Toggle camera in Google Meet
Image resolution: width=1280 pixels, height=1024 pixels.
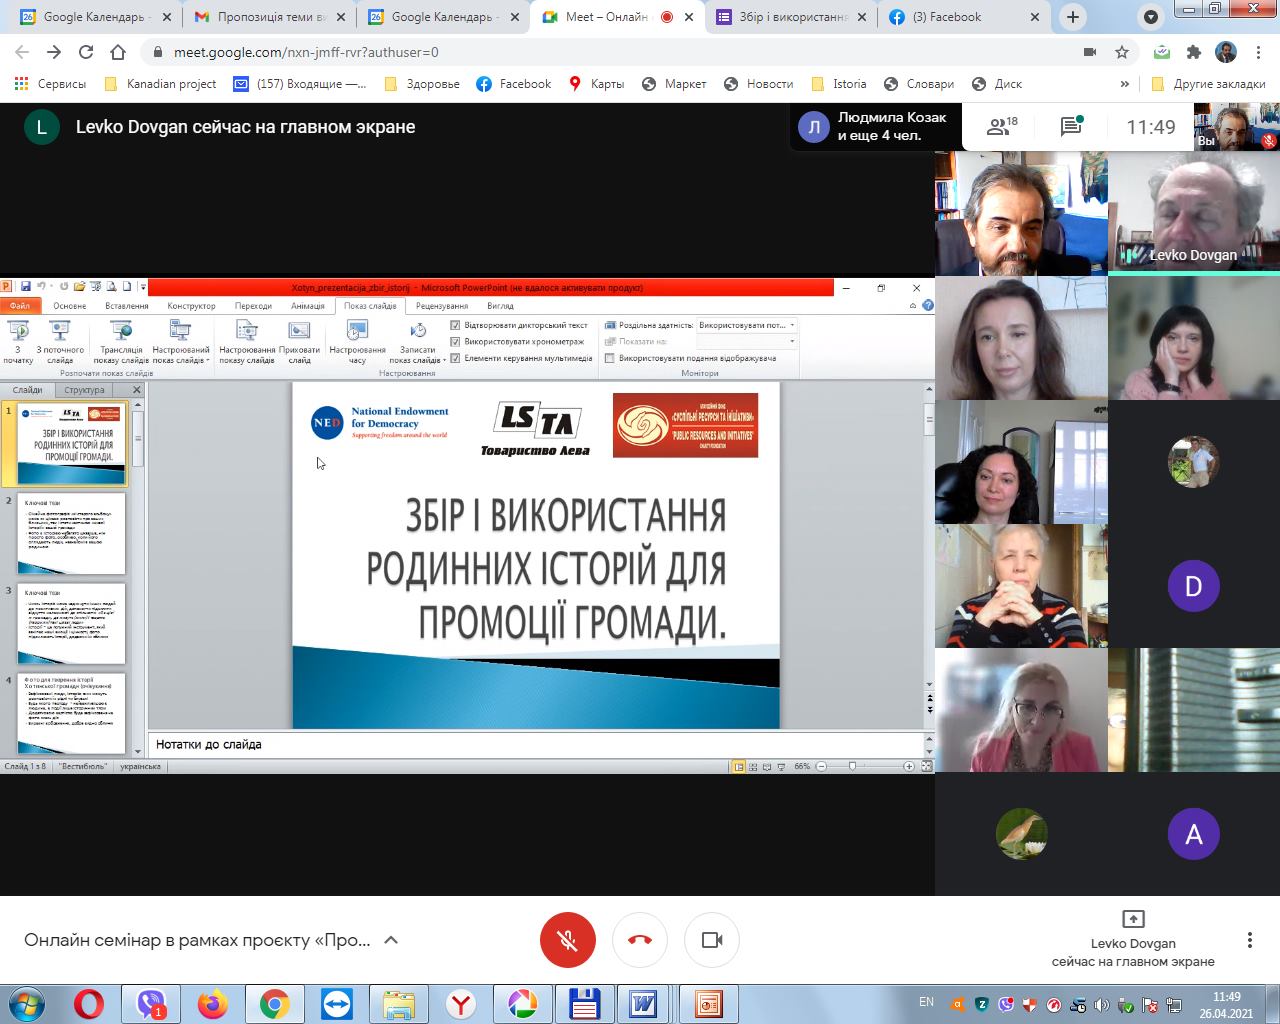712,940
